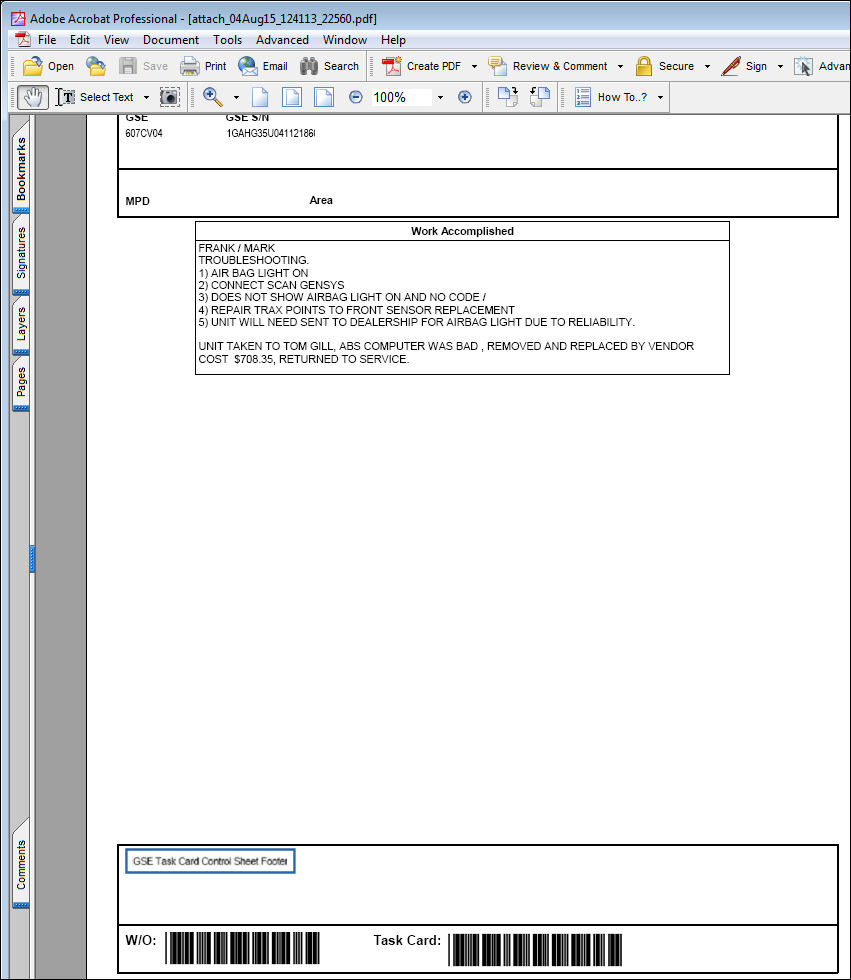Click the Print button
The image size is (851, 980).
click(x=204, y=66)
